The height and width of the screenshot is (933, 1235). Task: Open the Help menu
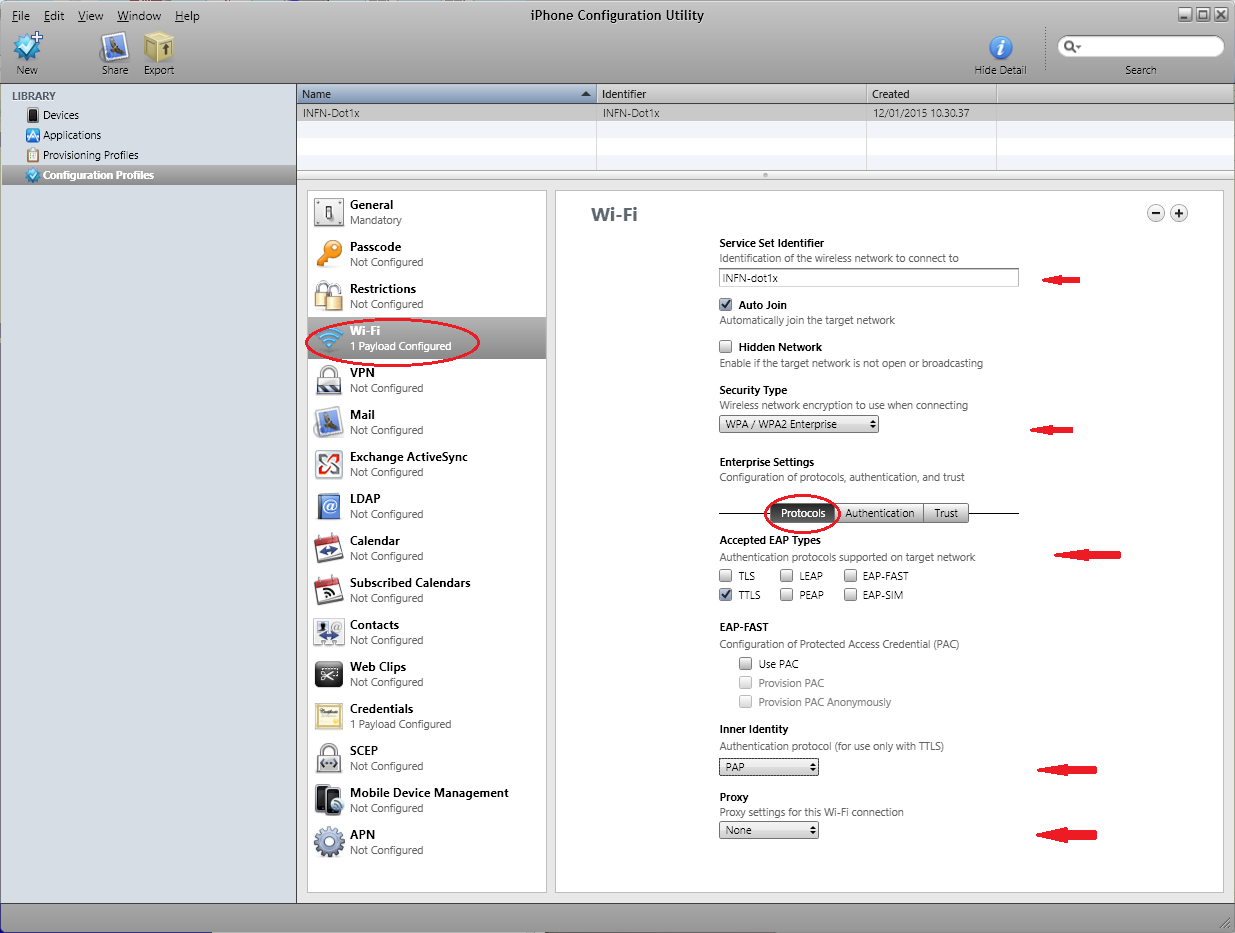tap(187, 16)
